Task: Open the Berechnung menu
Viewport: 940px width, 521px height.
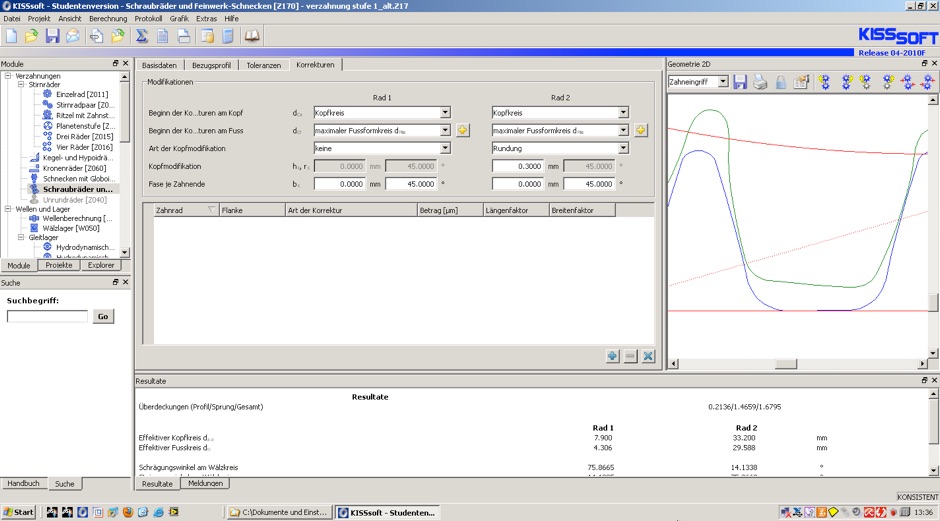Action: tap(108, 19)
